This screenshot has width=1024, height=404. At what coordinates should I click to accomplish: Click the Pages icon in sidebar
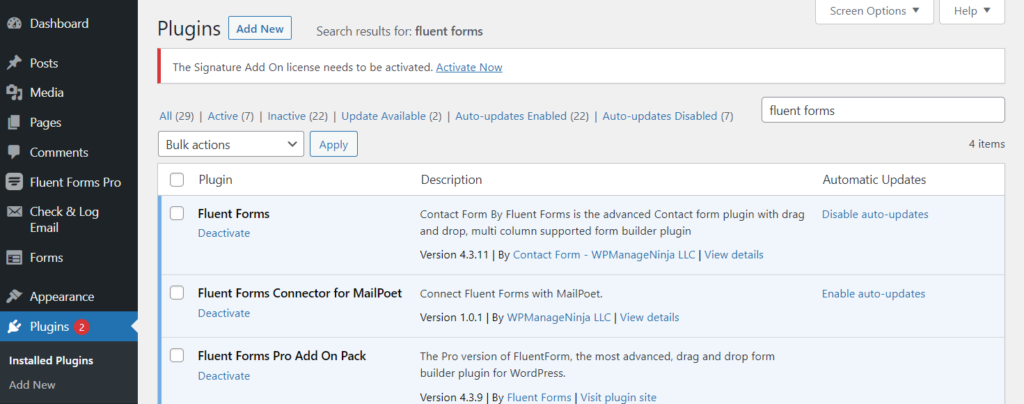(x=14, y=123)
